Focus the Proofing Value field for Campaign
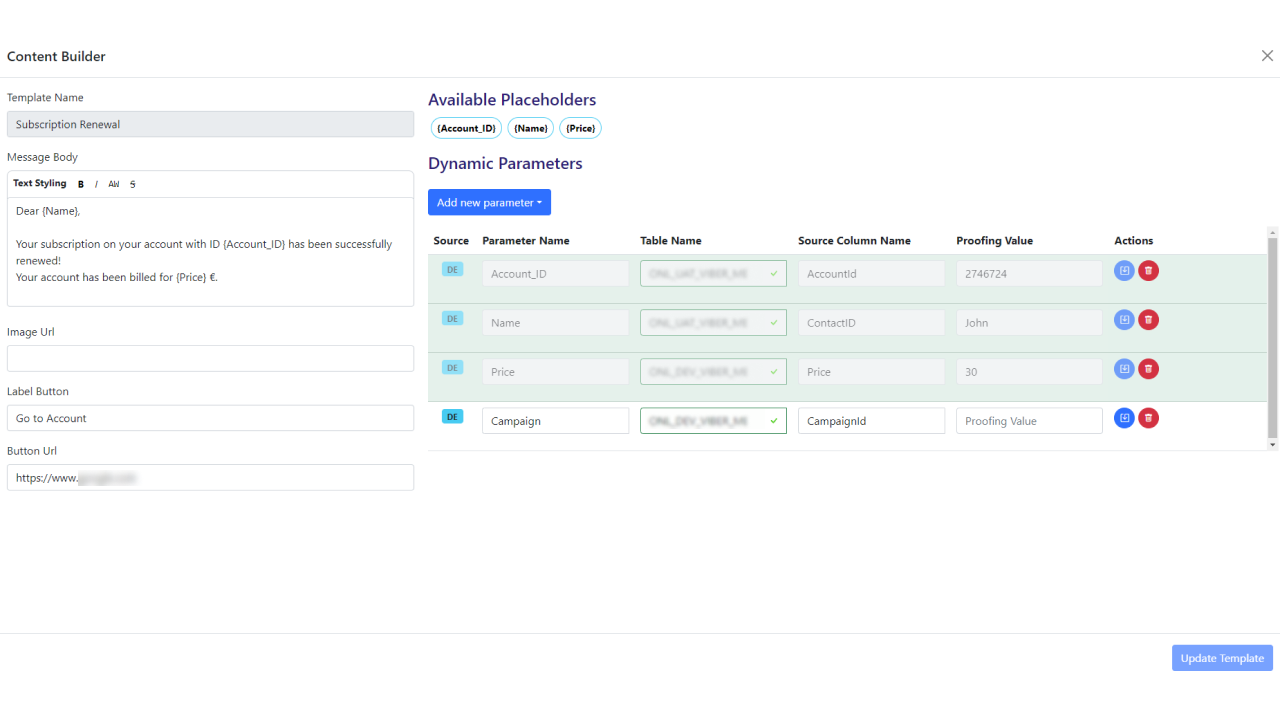 [1029, 421]
